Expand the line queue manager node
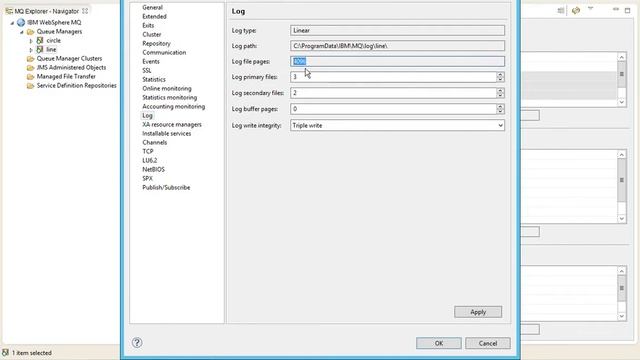Screen dimensions: 640x360 tap(31, 50)
